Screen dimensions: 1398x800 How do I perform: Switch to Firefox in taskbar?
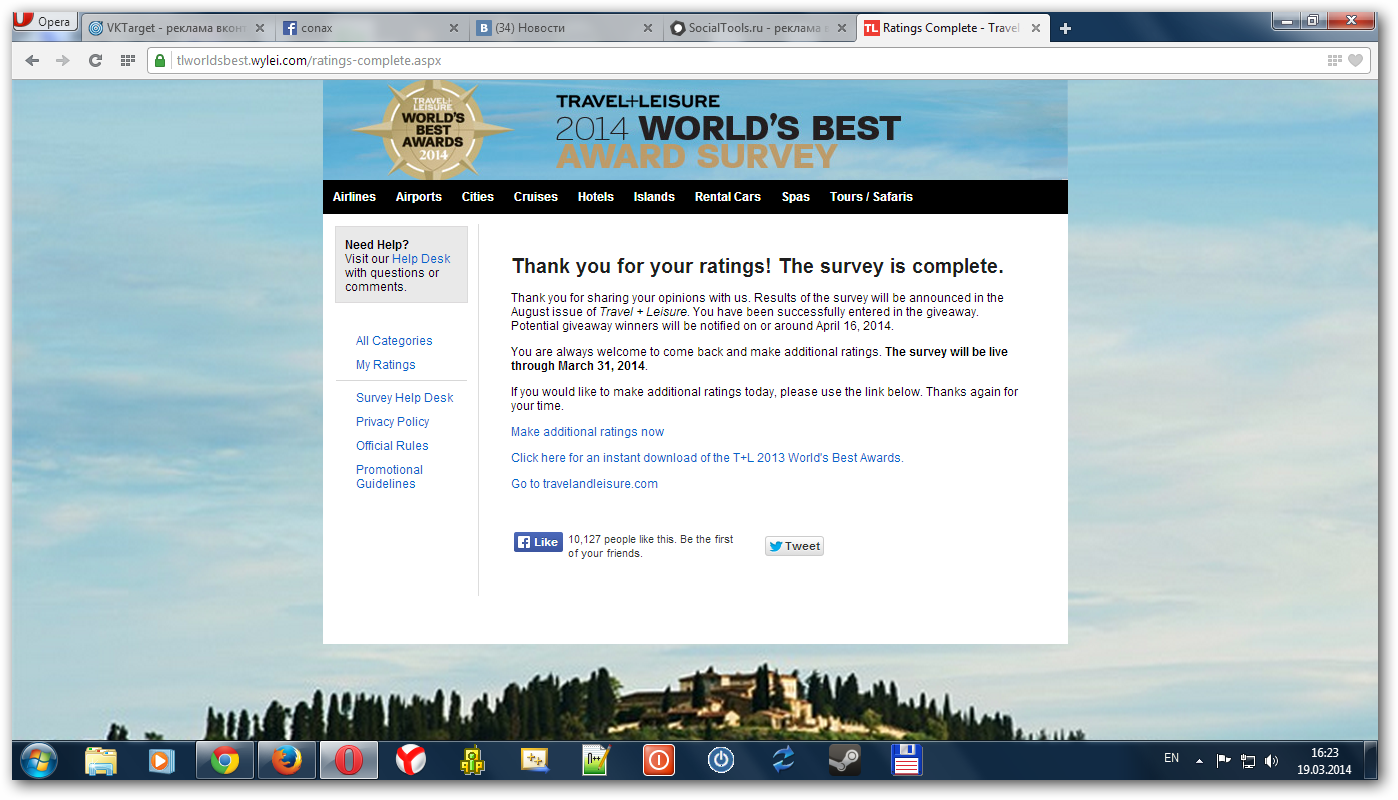[x=286, y=761]
